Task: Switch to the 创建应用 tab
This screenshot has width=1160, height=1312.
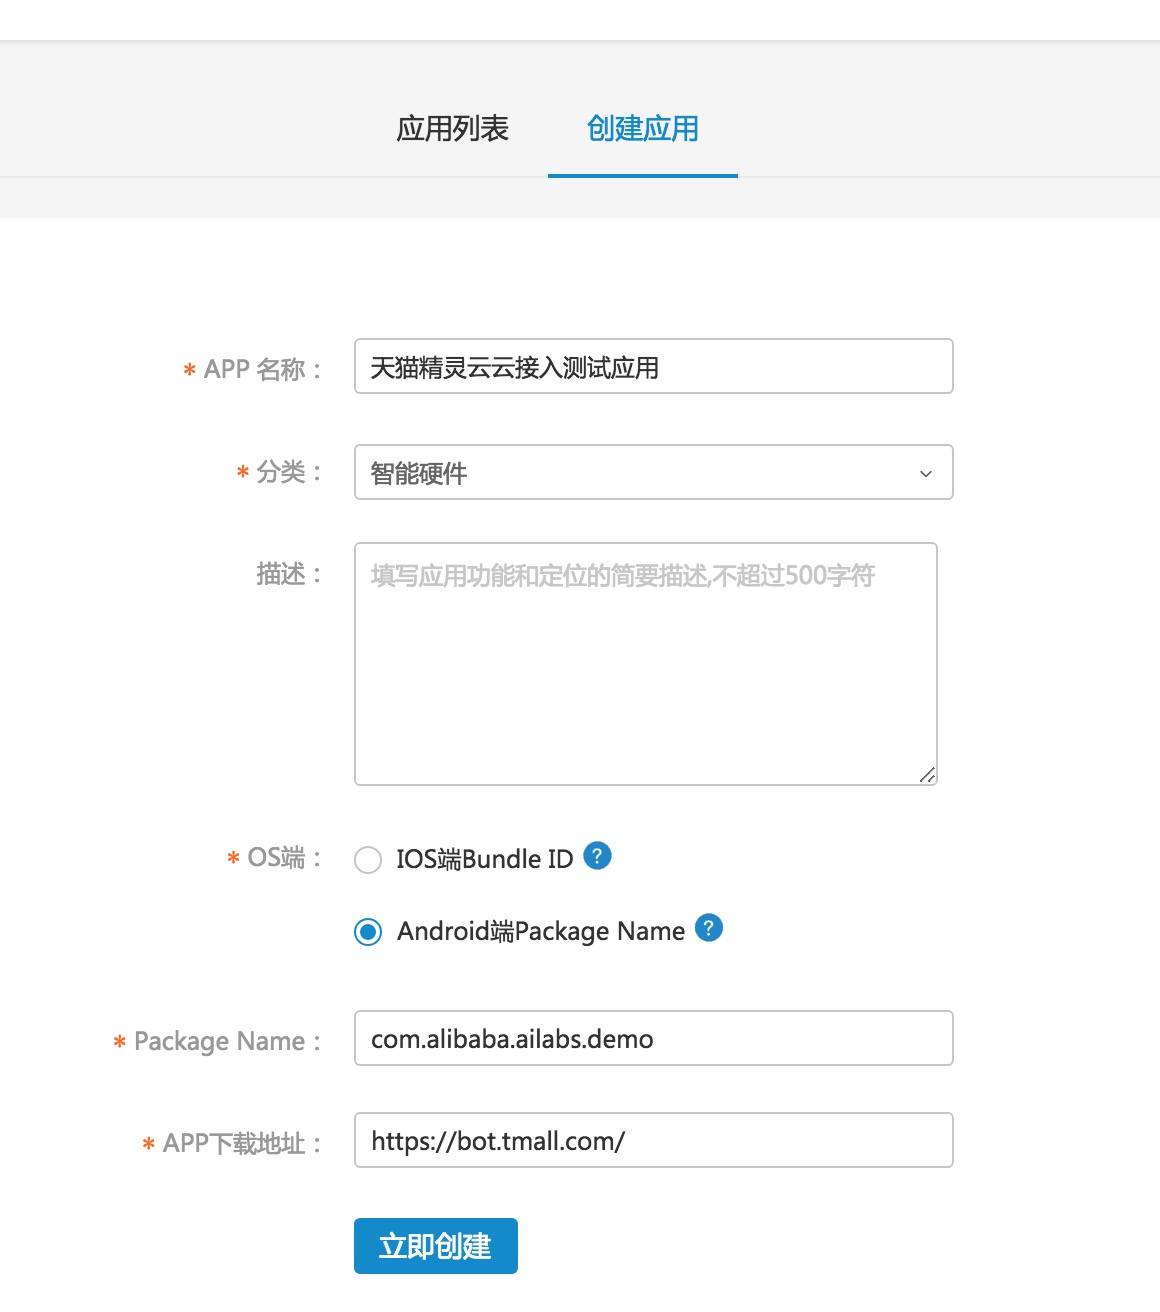Action: coord(643,129)
